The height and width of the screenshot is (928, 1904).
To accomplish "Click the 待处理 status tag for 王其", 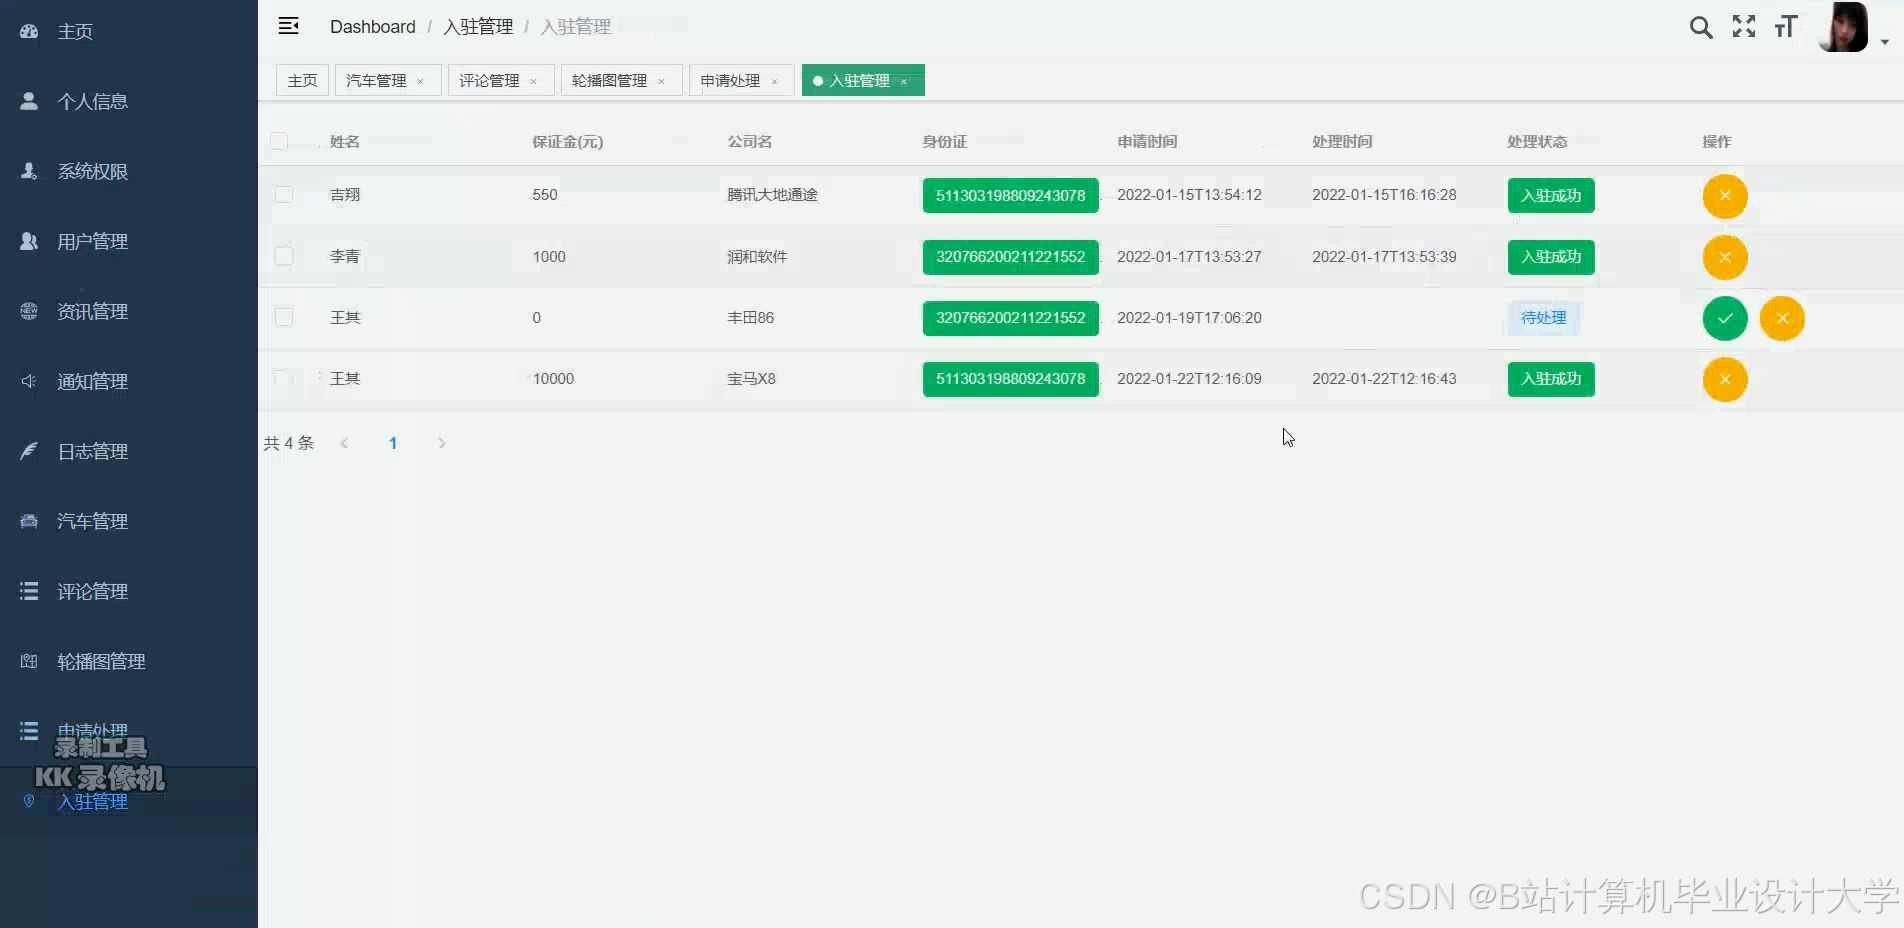I will tap(1543, 318).
